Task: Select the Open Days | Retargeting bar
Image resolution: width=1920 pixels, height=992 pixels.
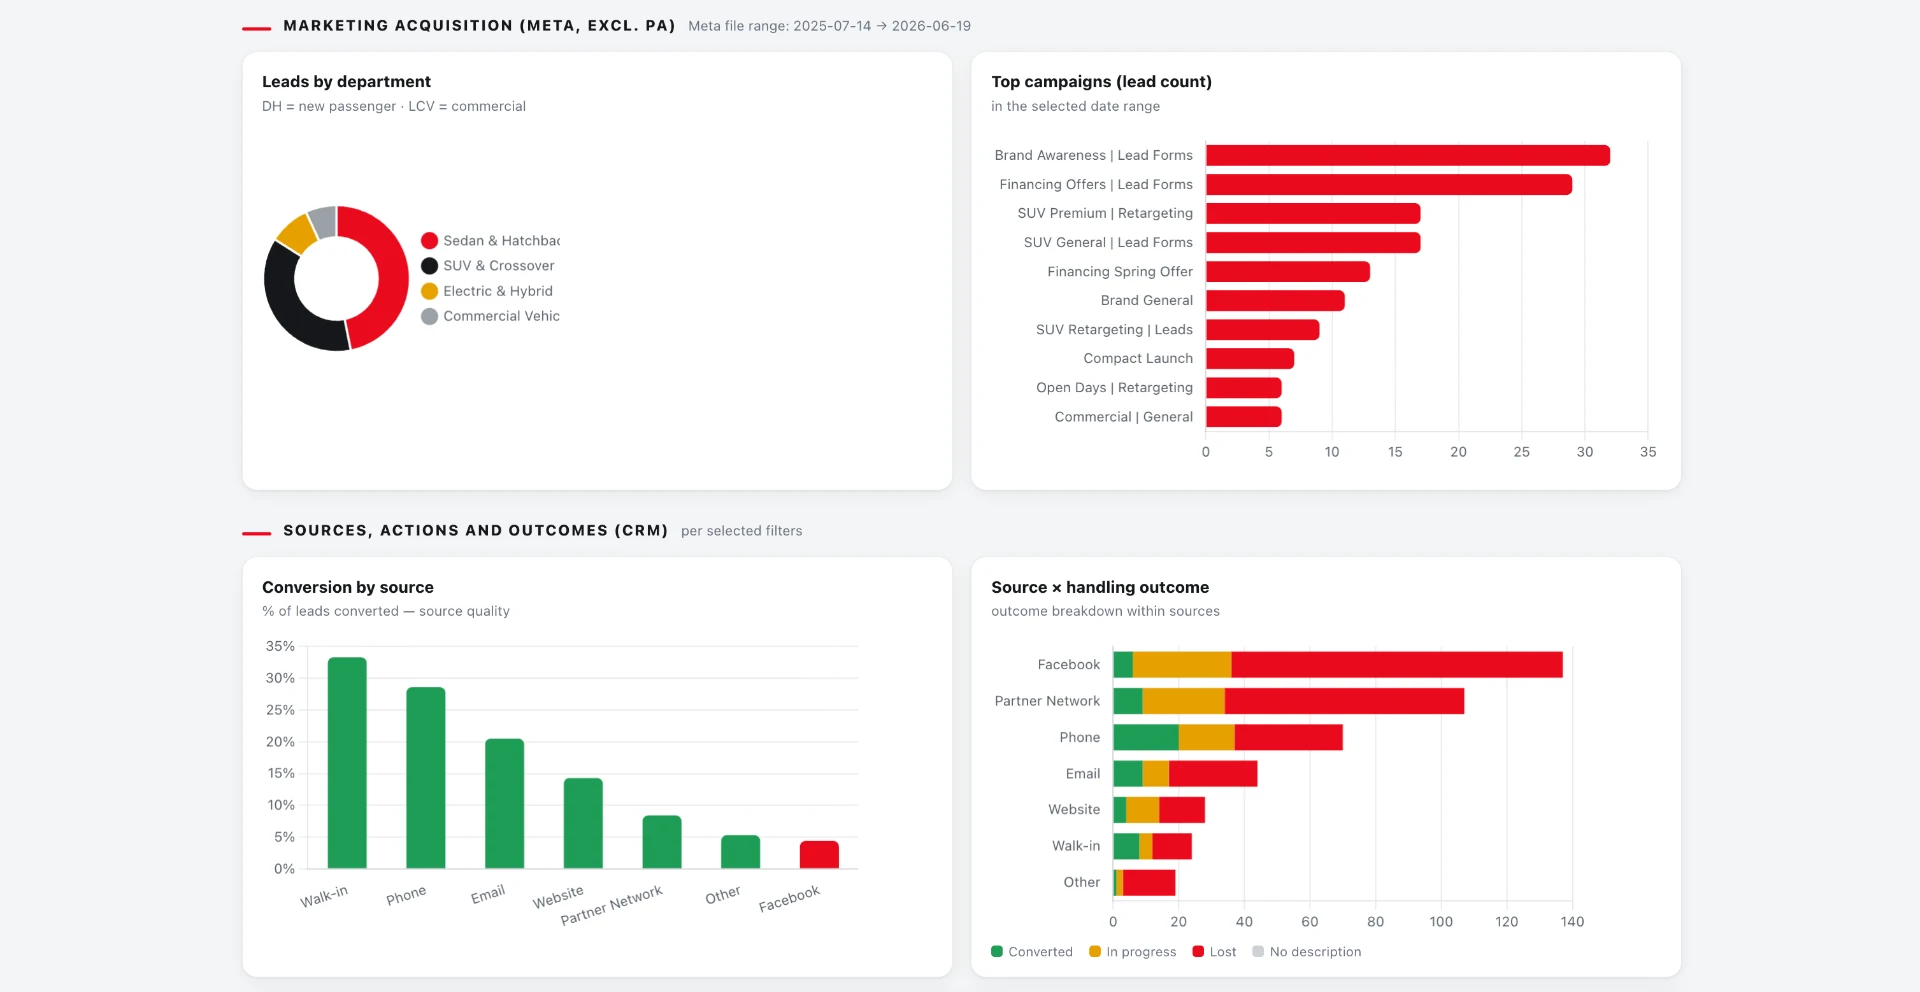Action: (x=1244, y=387)
